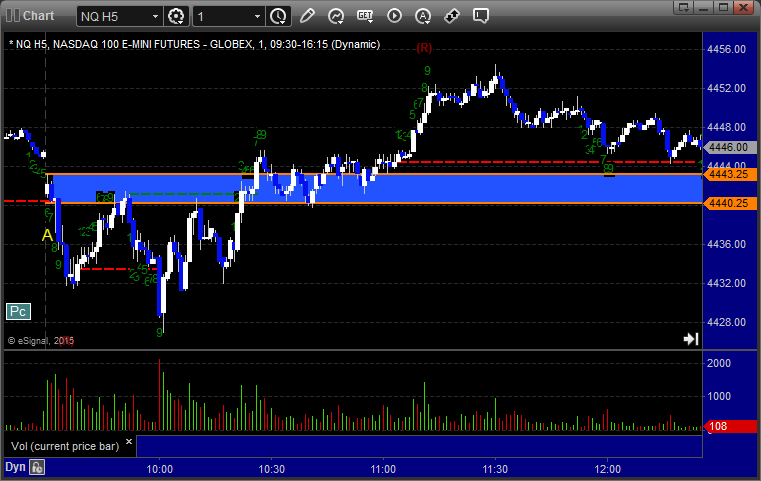Screen dimensions: 761x481
Task: Select the drawing pencil tool
Action: pos(307,16)
